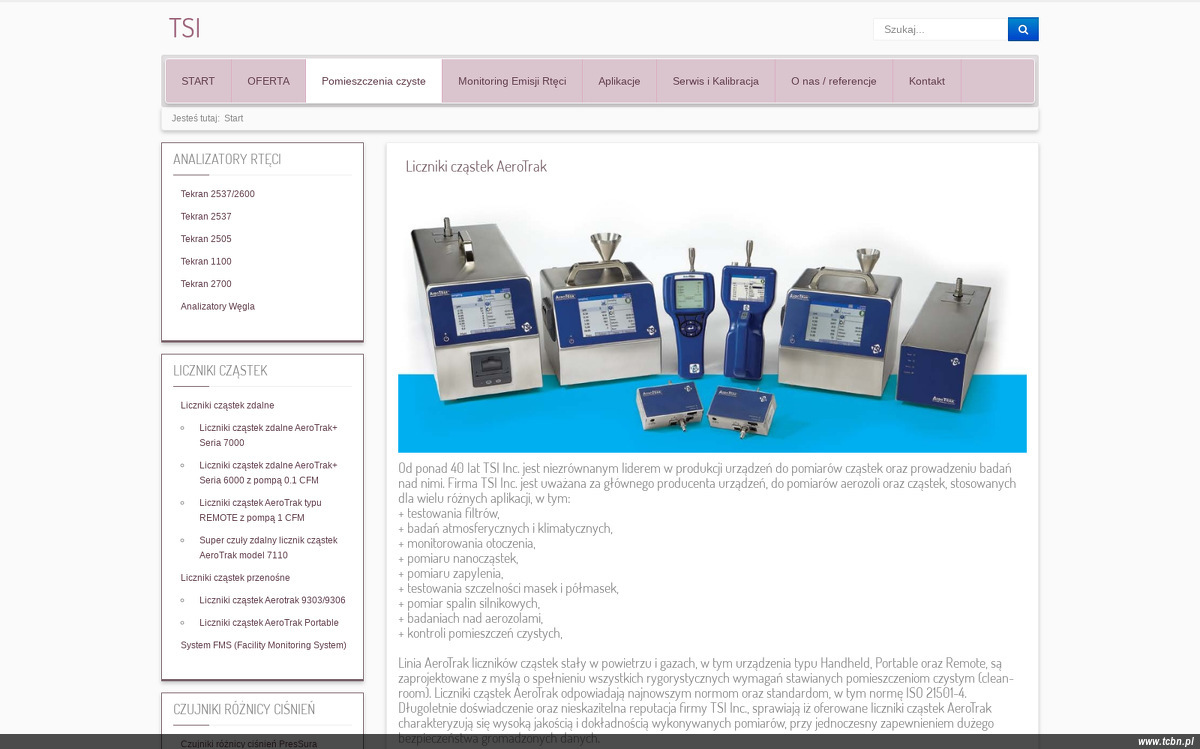Open O nas / referencje menu

click(x=834, y=81)
